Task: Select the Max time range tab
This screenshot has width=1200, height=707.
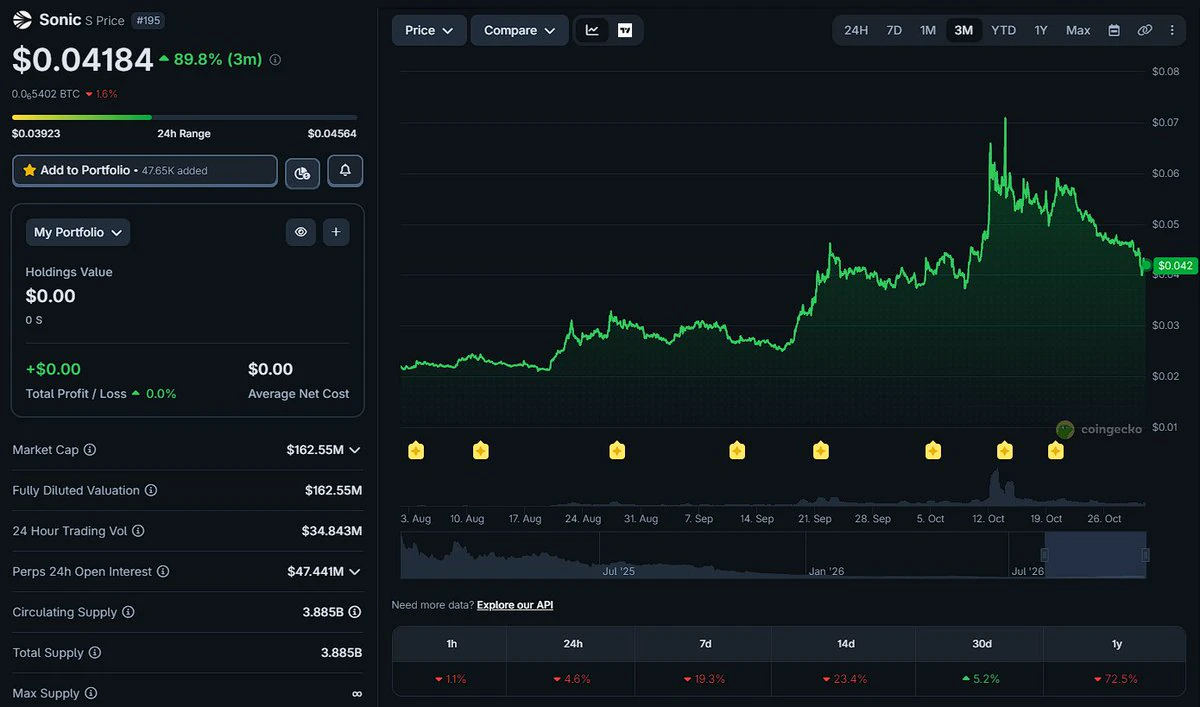Action: coord(1078,30)
